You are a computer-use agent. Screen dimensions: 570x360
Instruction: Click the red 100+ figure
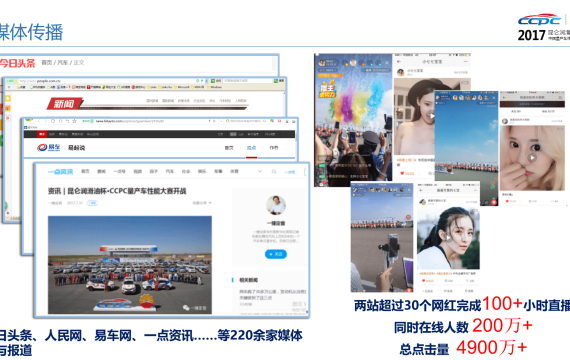(x=502, y=303)
